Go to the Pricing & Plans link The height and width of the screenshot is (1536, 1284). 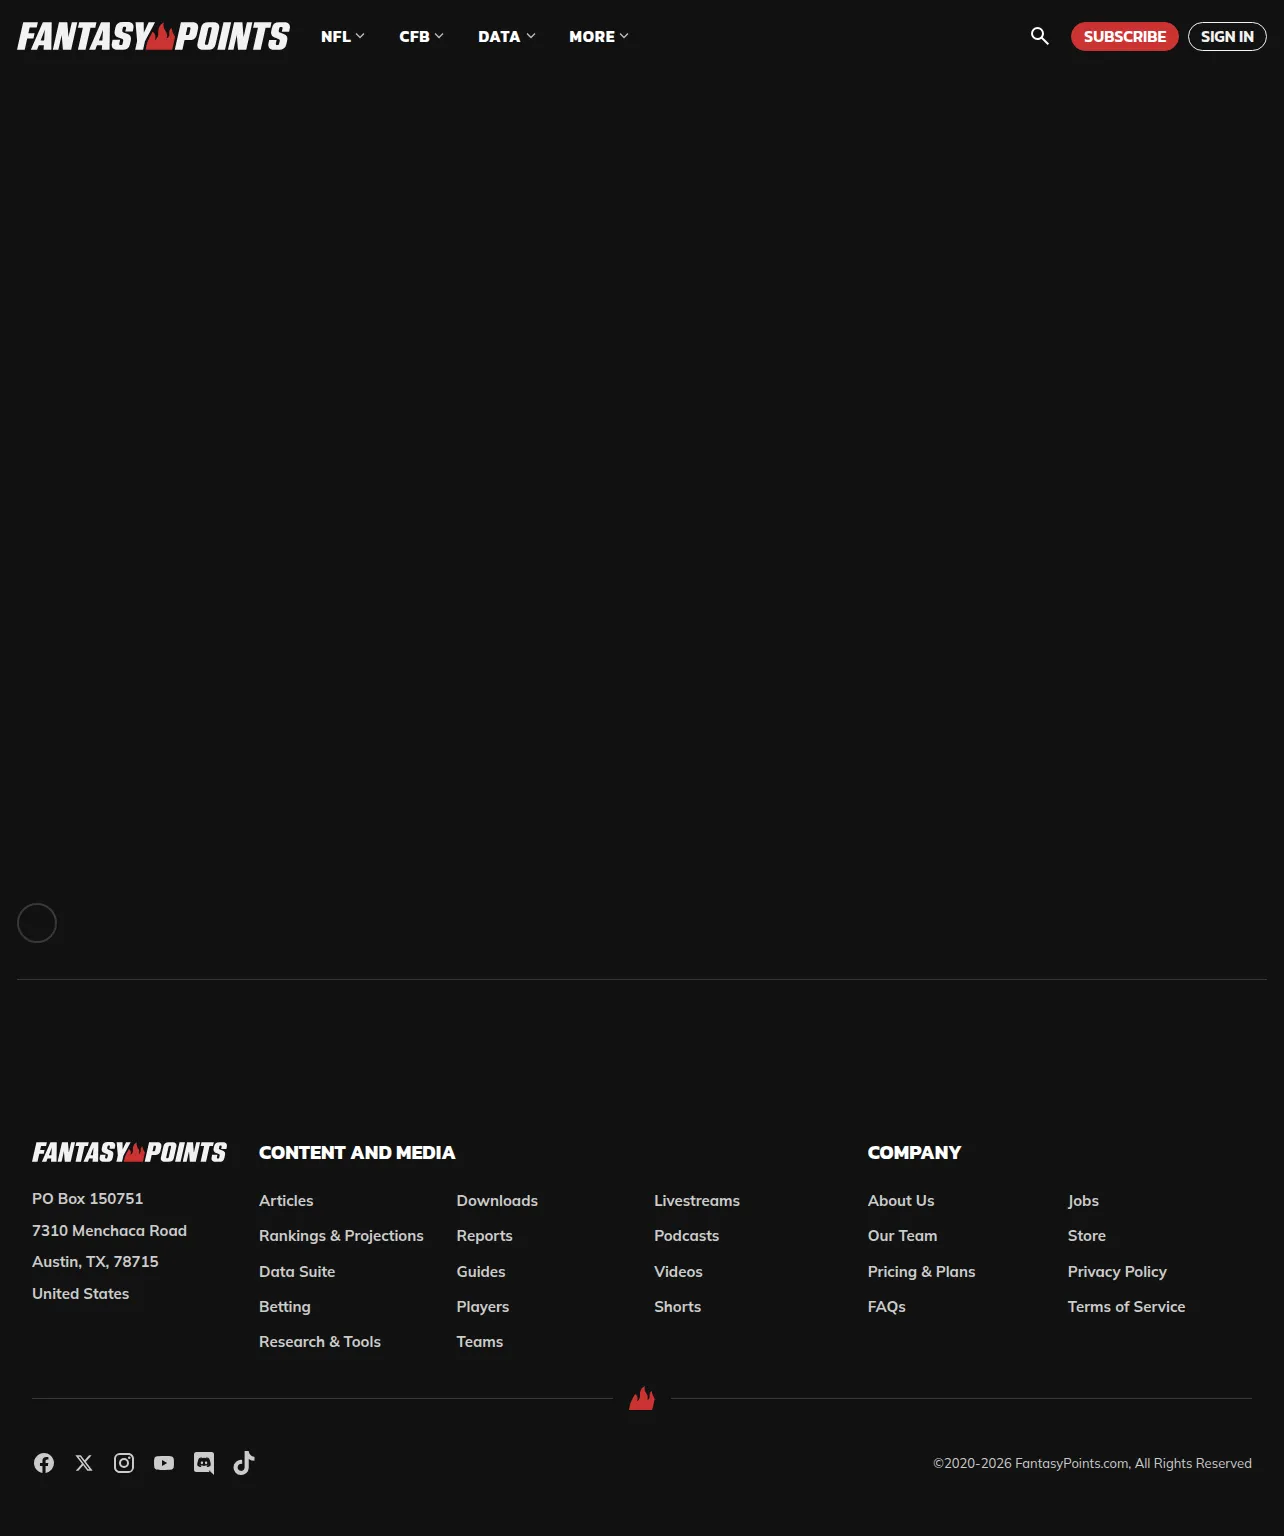coord(921,1271)
